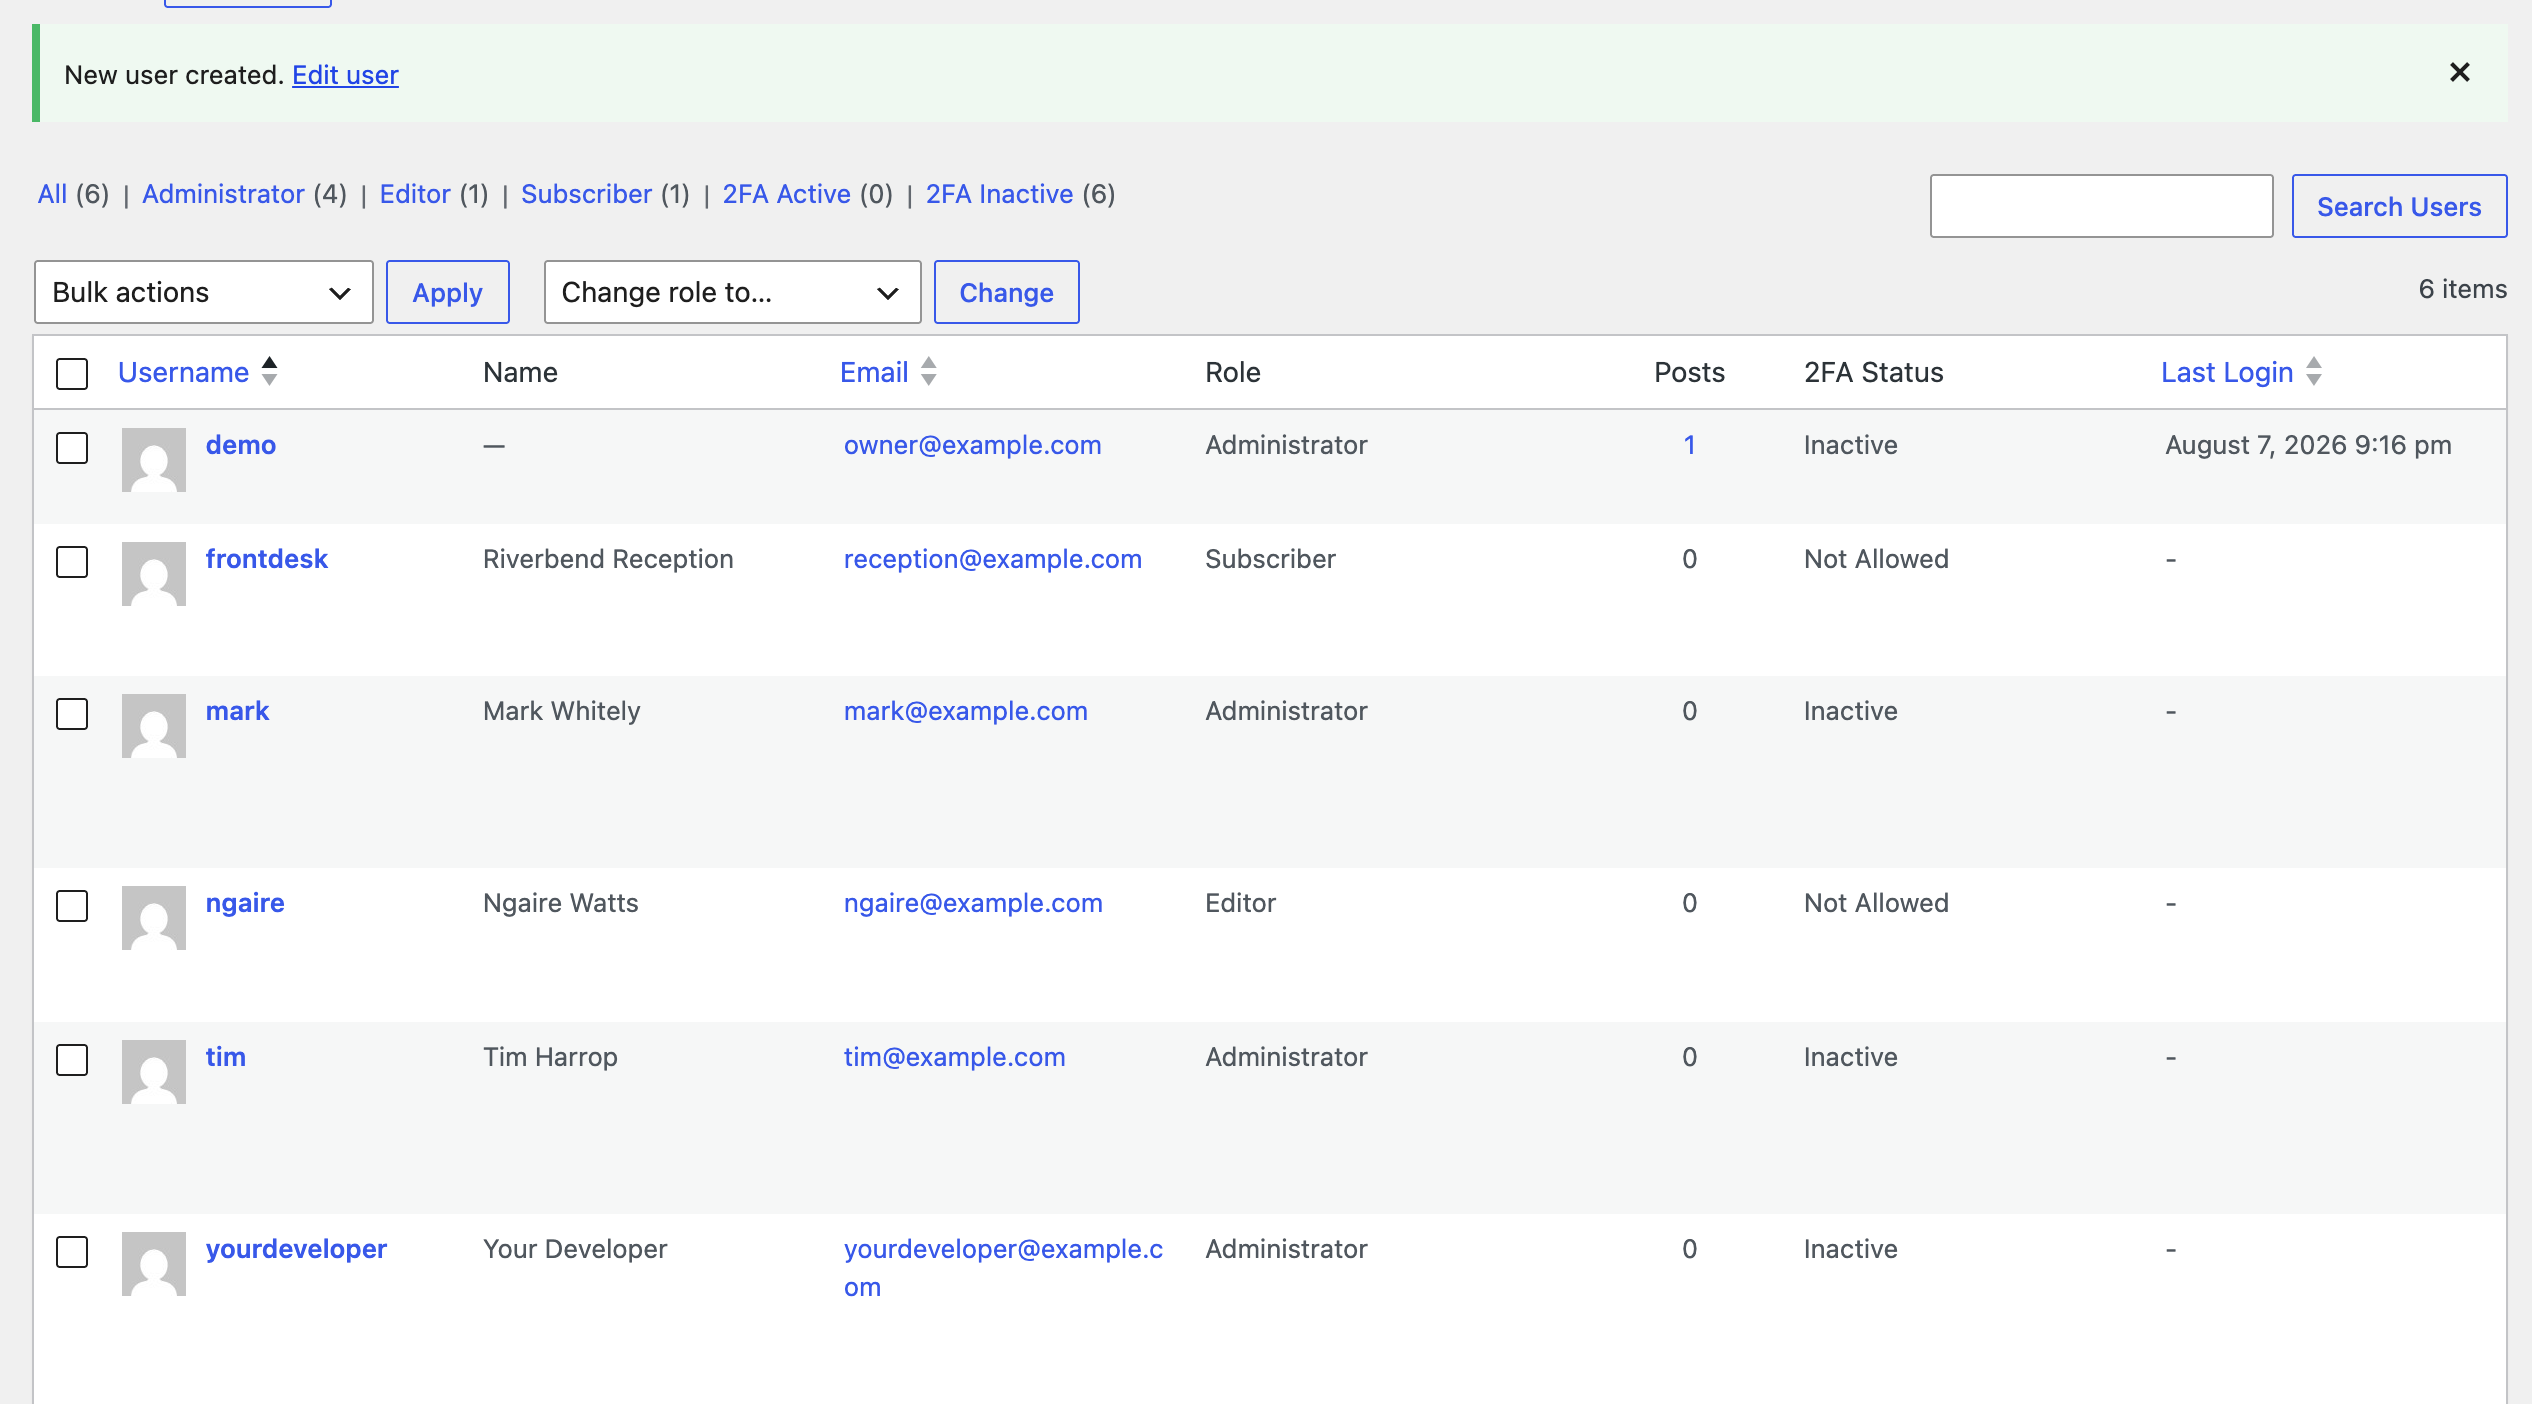Filter by All users
Screen dimensions: 2532x1404
(52, 194)
